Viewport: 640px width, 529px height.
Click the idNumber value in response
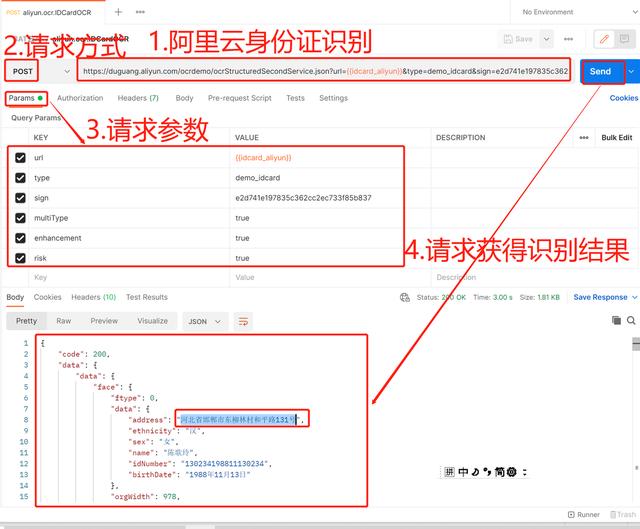225,464
